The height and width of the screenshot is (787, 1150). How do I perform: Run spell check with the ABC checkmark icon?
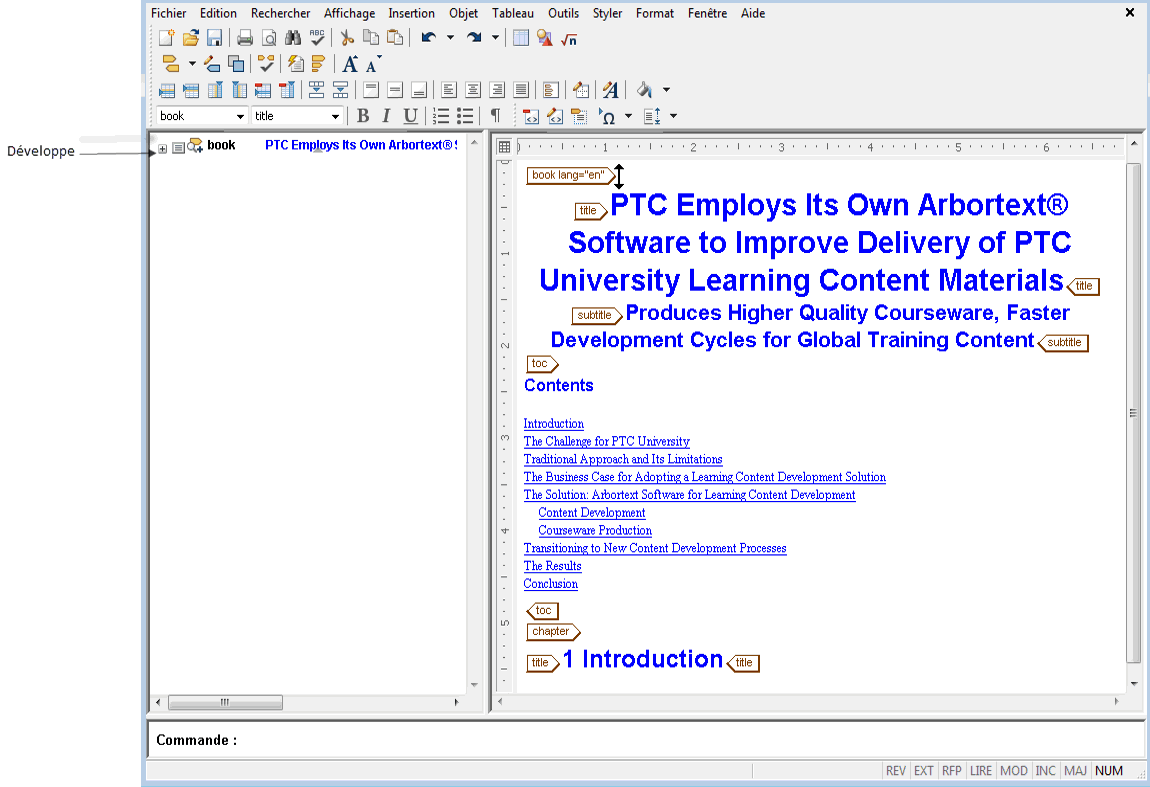click(x=317, y=37)
